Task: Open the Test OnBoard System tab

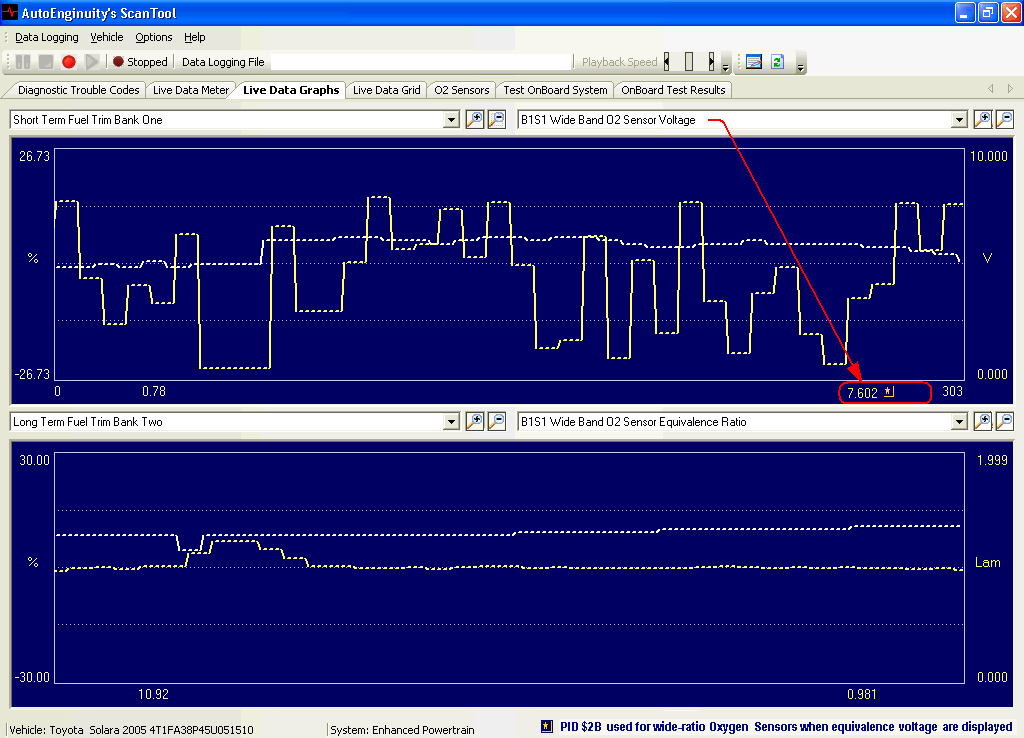Action: (555, 90)
